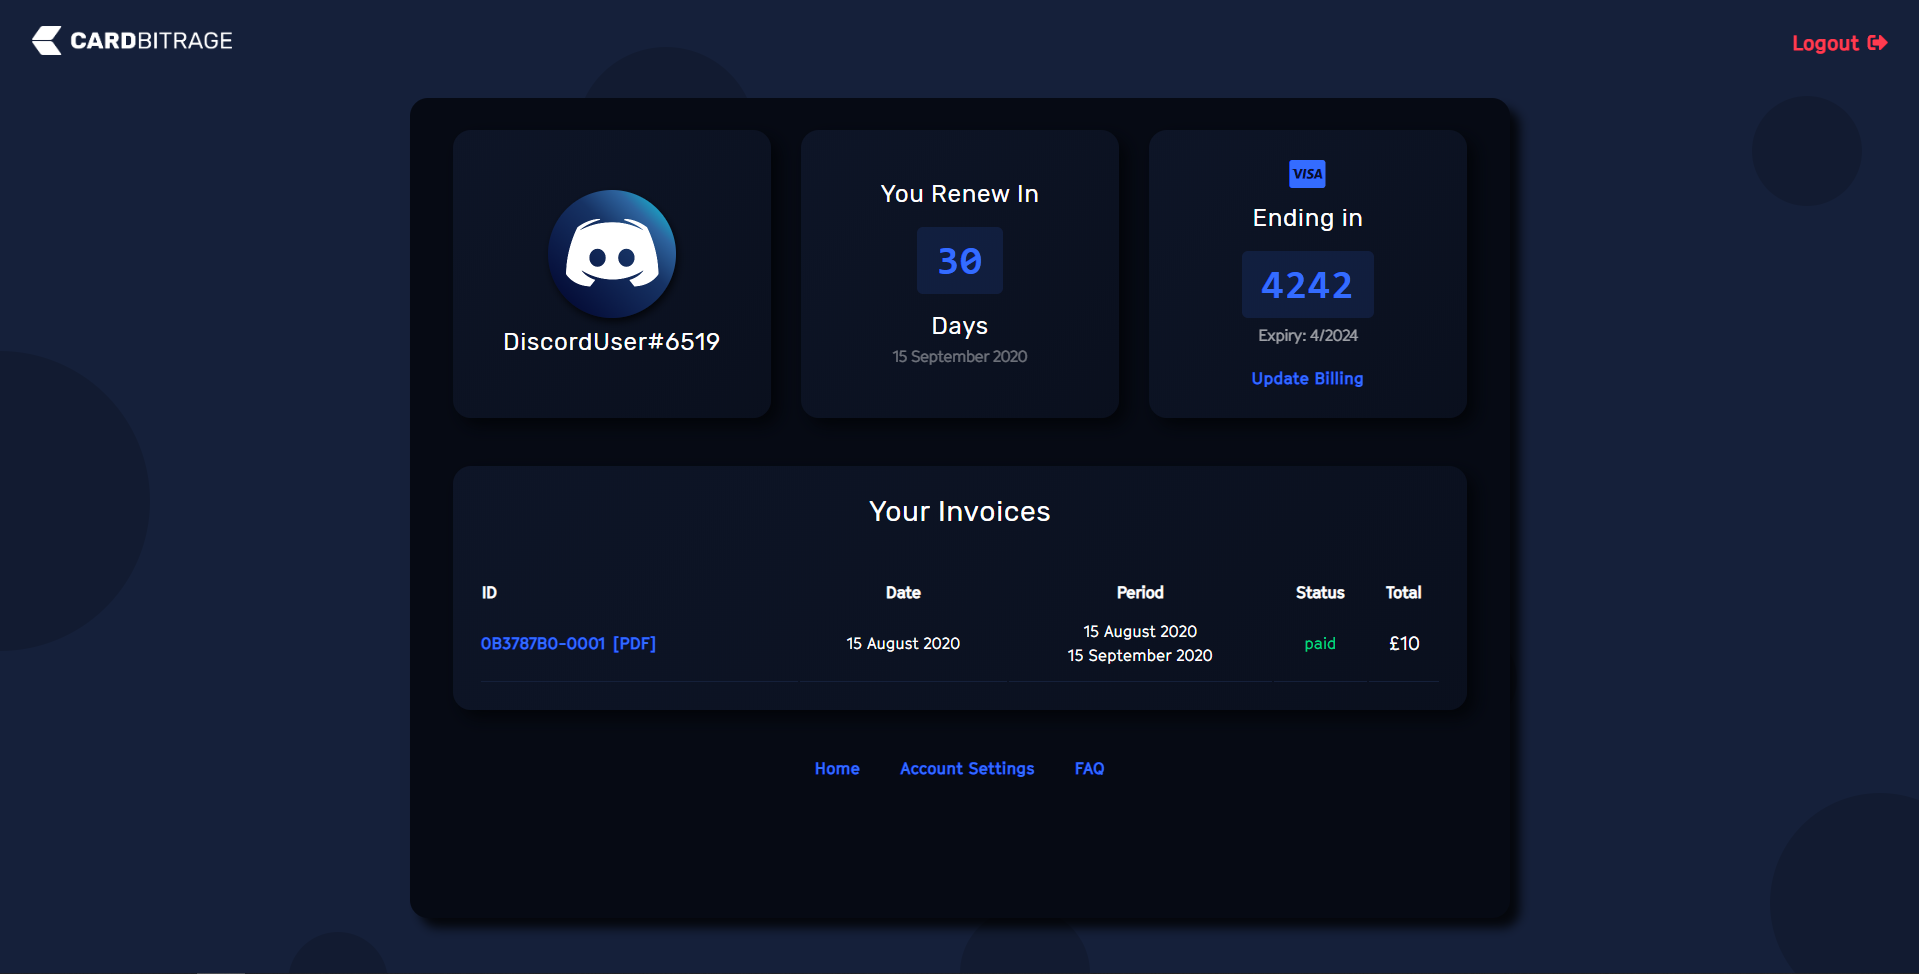Open Account Settings in the footer
The height and width of the screenshot is (974, 1919).
click(x=967, y=769)
